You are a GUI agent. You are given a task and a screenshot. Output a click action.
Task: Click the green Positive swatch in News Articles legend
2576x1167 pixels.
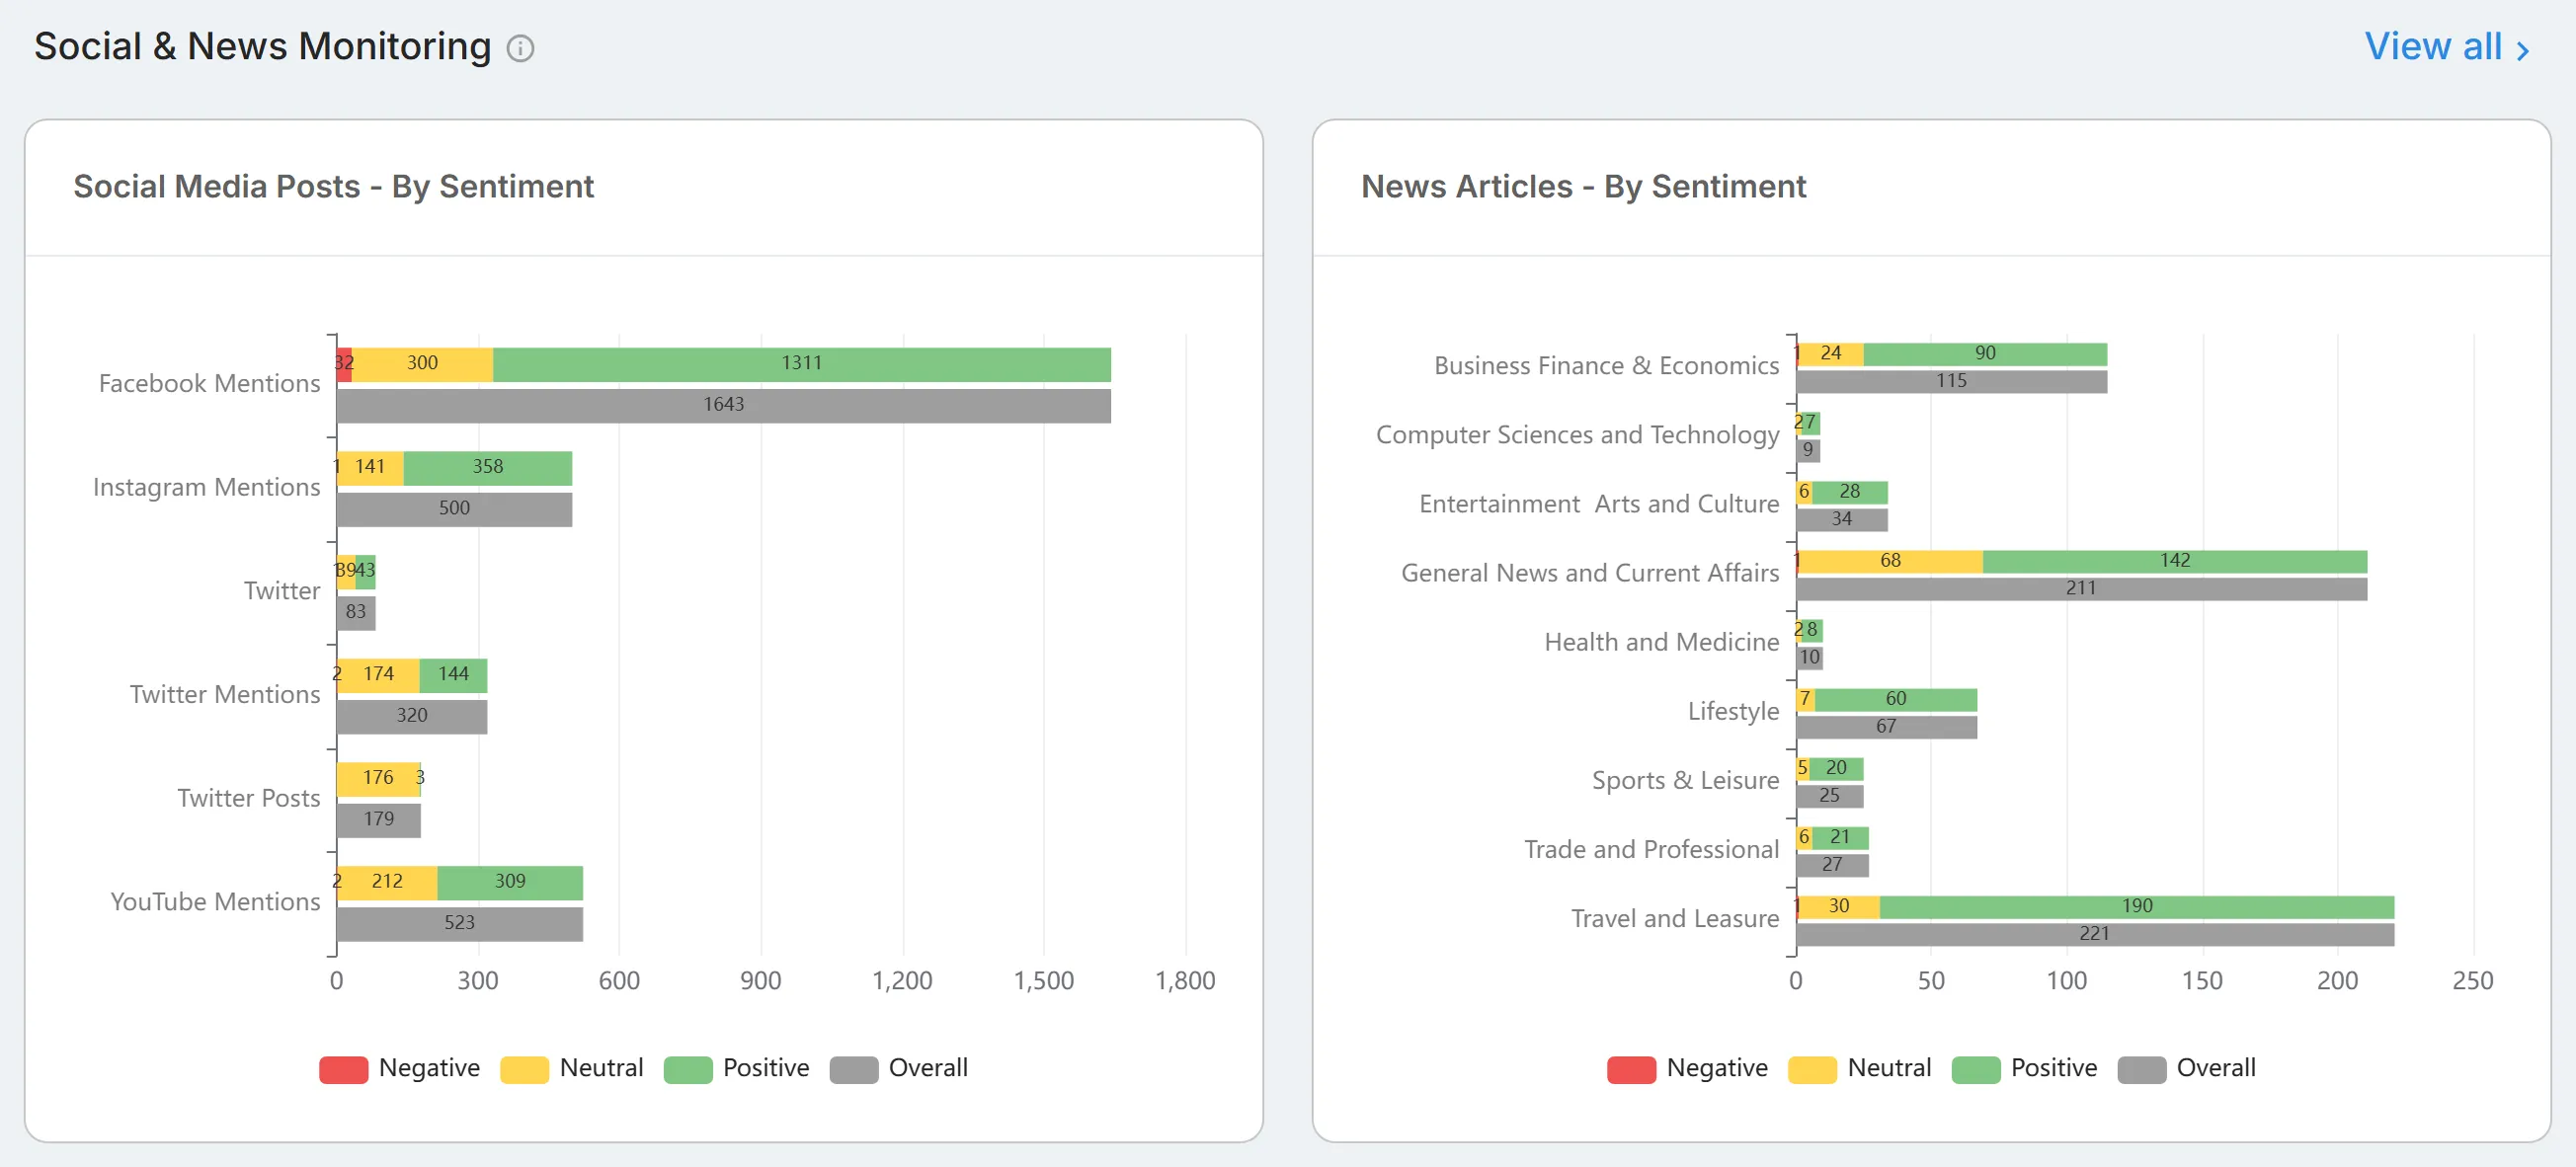1975,1070
